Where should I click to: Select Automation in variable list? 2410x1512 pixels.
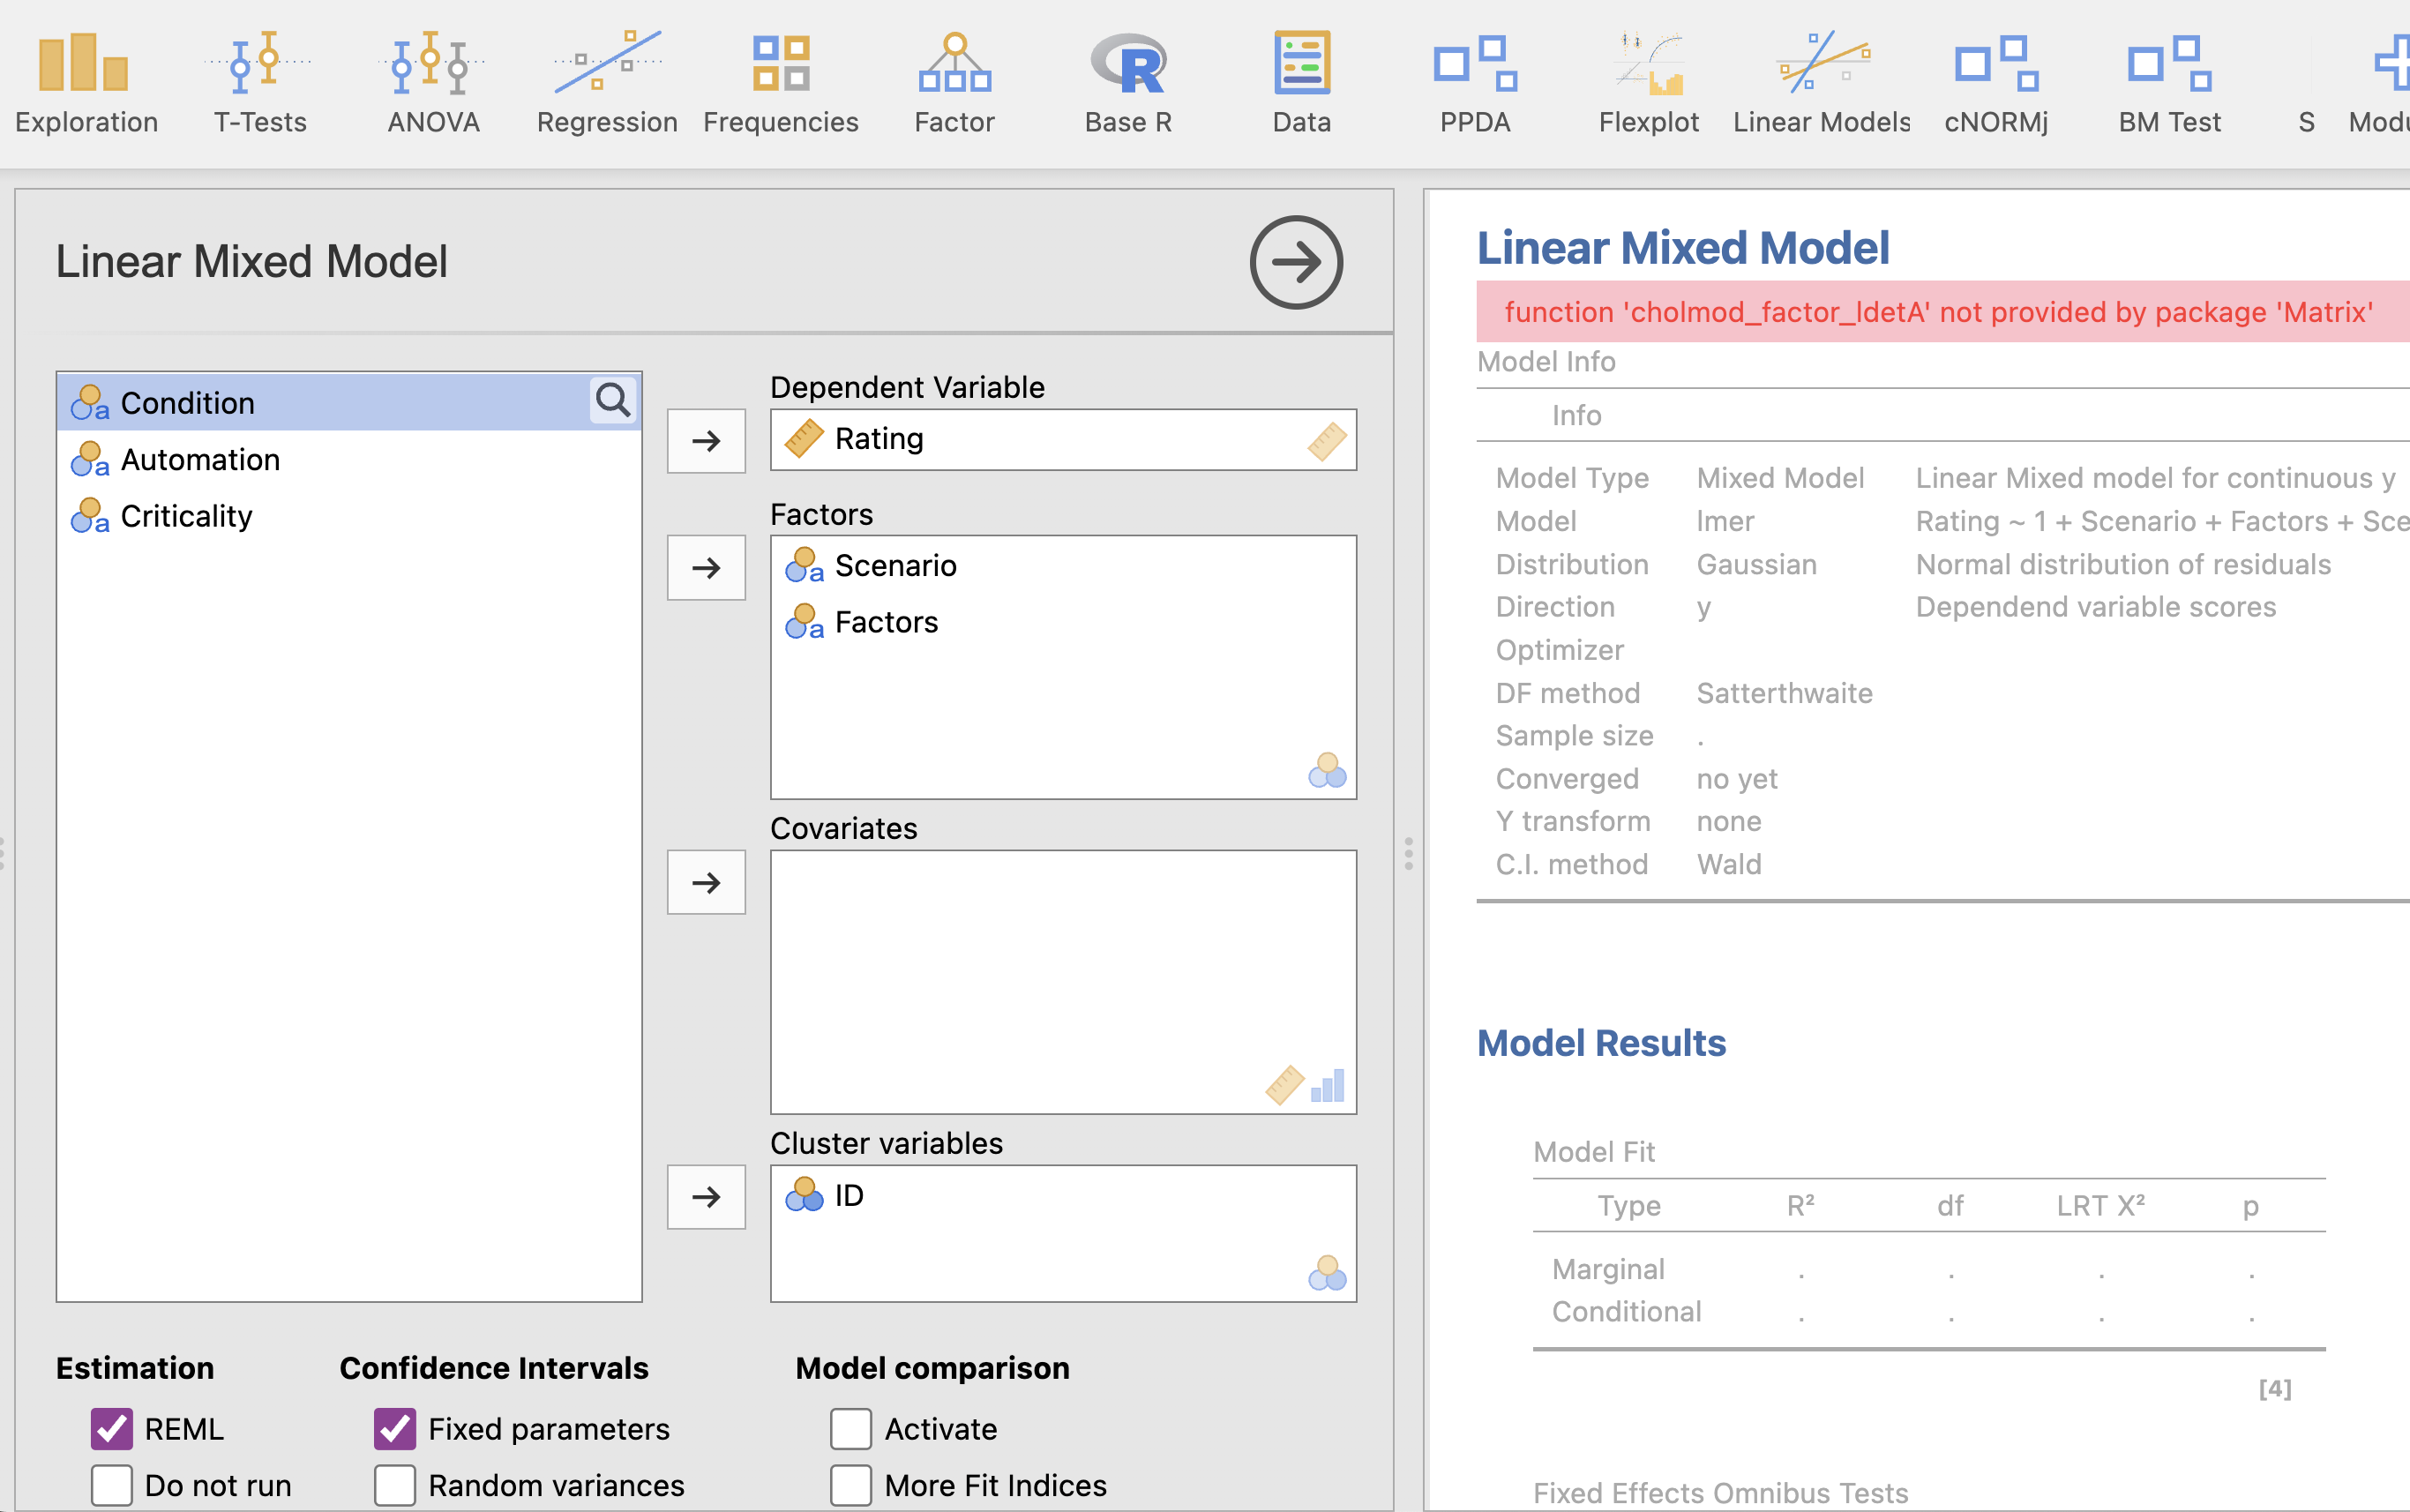(x=349, y=460)
